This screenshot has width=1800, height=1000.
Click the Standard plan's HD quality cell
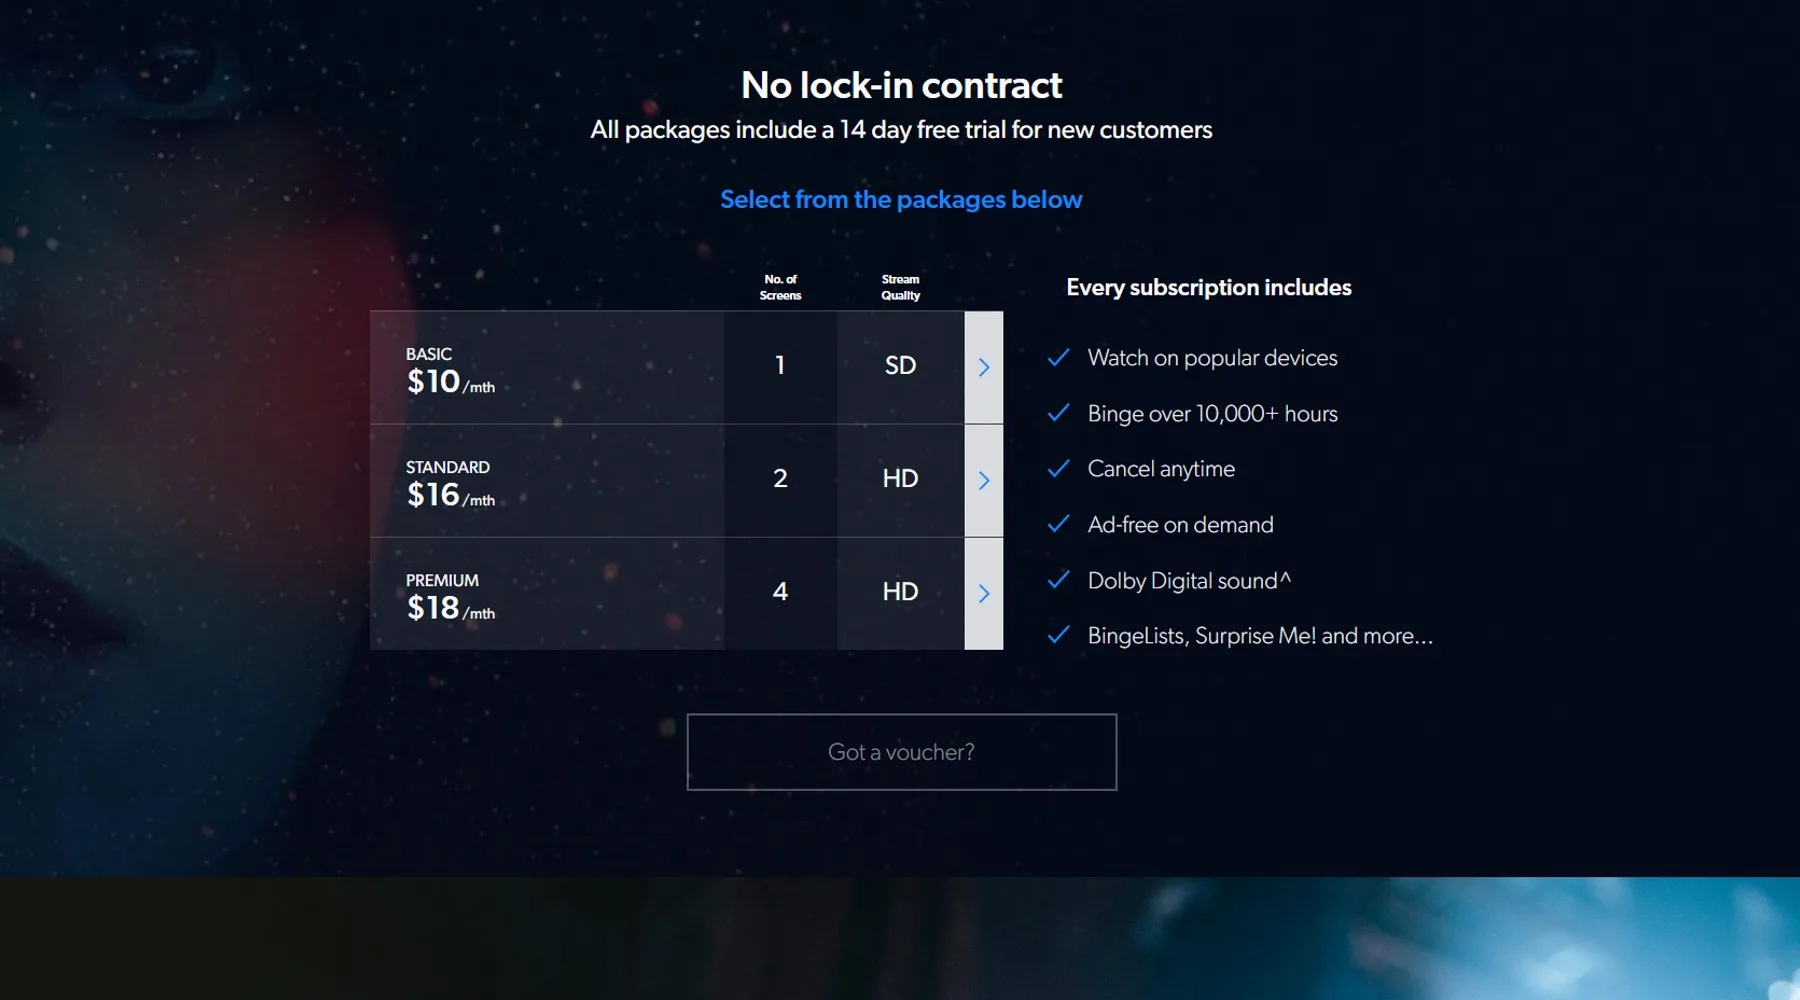tap(900, 479)
